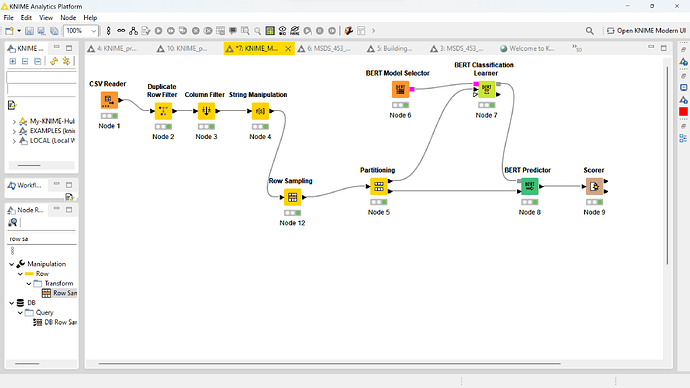
Task: Click the add workflow annotation comment icon
Action: tap(233, 31)
